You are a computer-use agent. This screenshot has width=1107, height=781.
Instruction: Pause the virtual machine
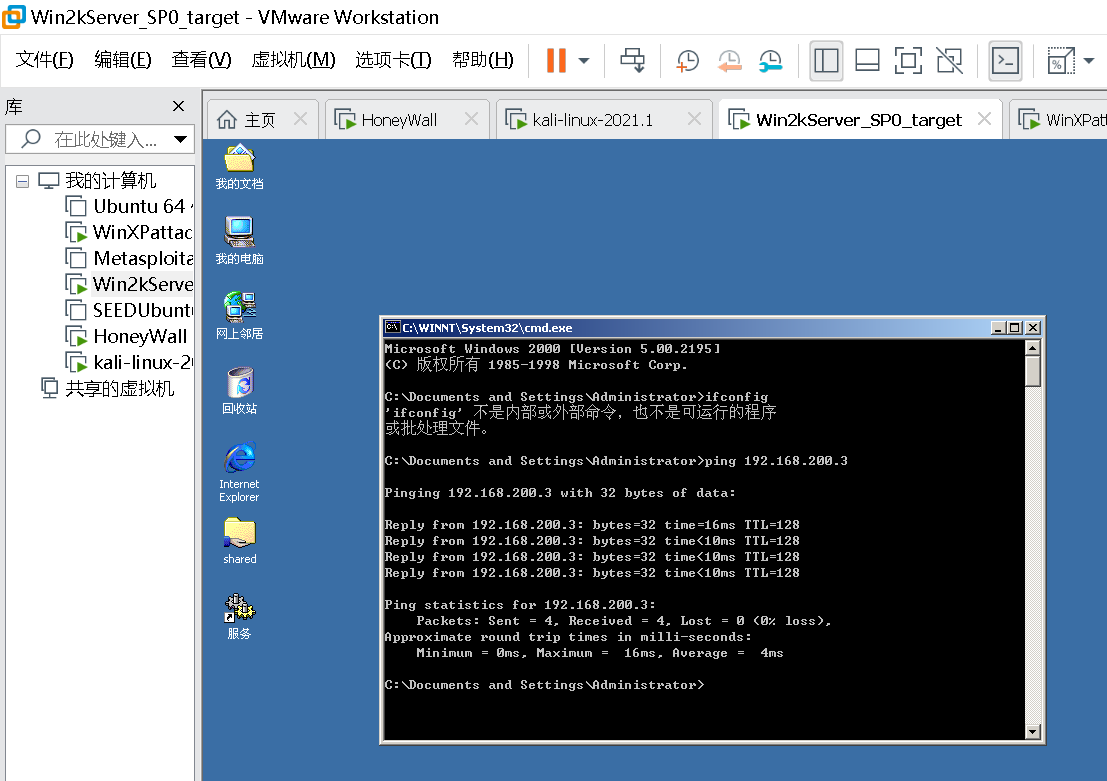[x=556, y=61]
